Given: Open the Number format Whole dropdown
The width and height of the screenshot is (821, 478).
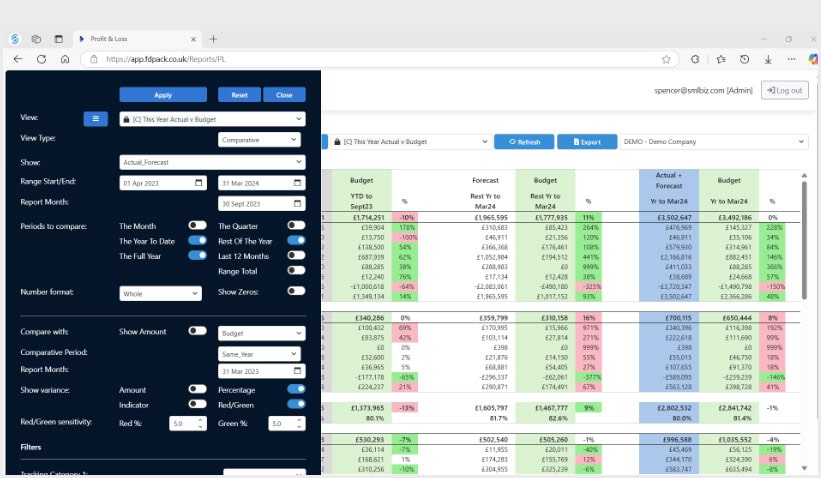Looking at the screenshot, I should click(x=160, y=294).
